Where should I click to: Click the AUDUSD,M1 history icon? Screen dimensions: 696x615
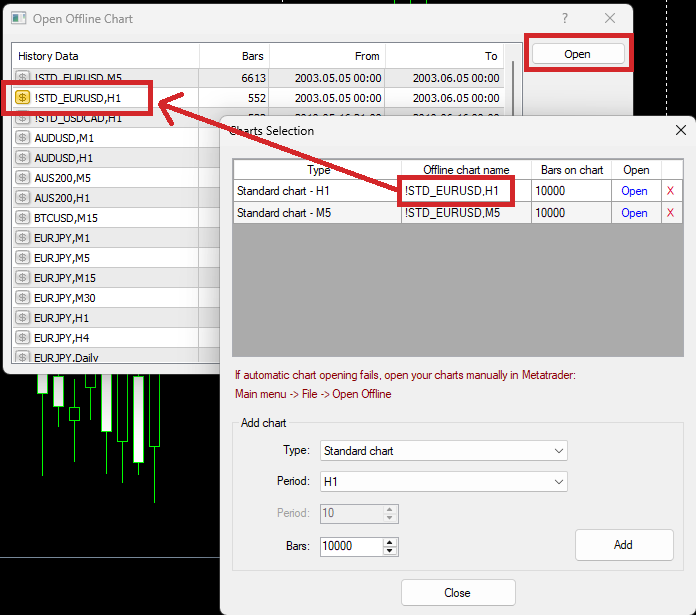22,138
